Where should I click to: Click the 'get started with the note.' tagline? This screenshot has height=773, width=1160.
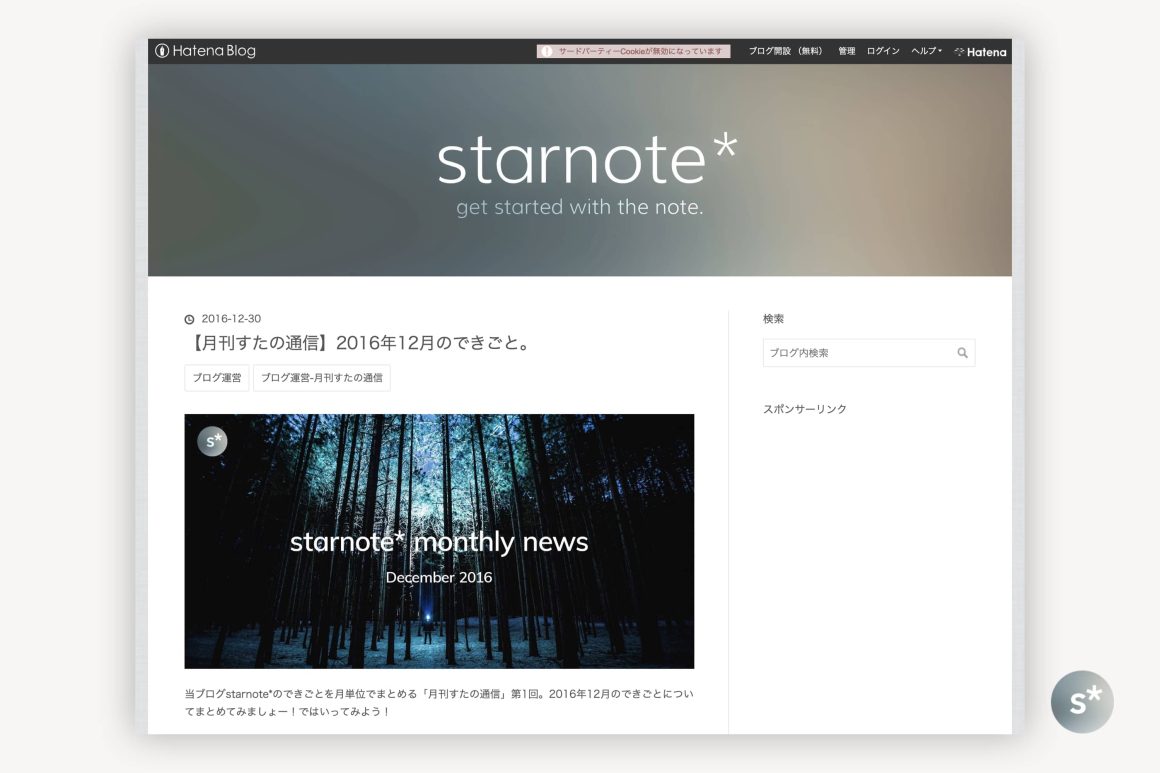pyautogui.click(x=580, y=208)
